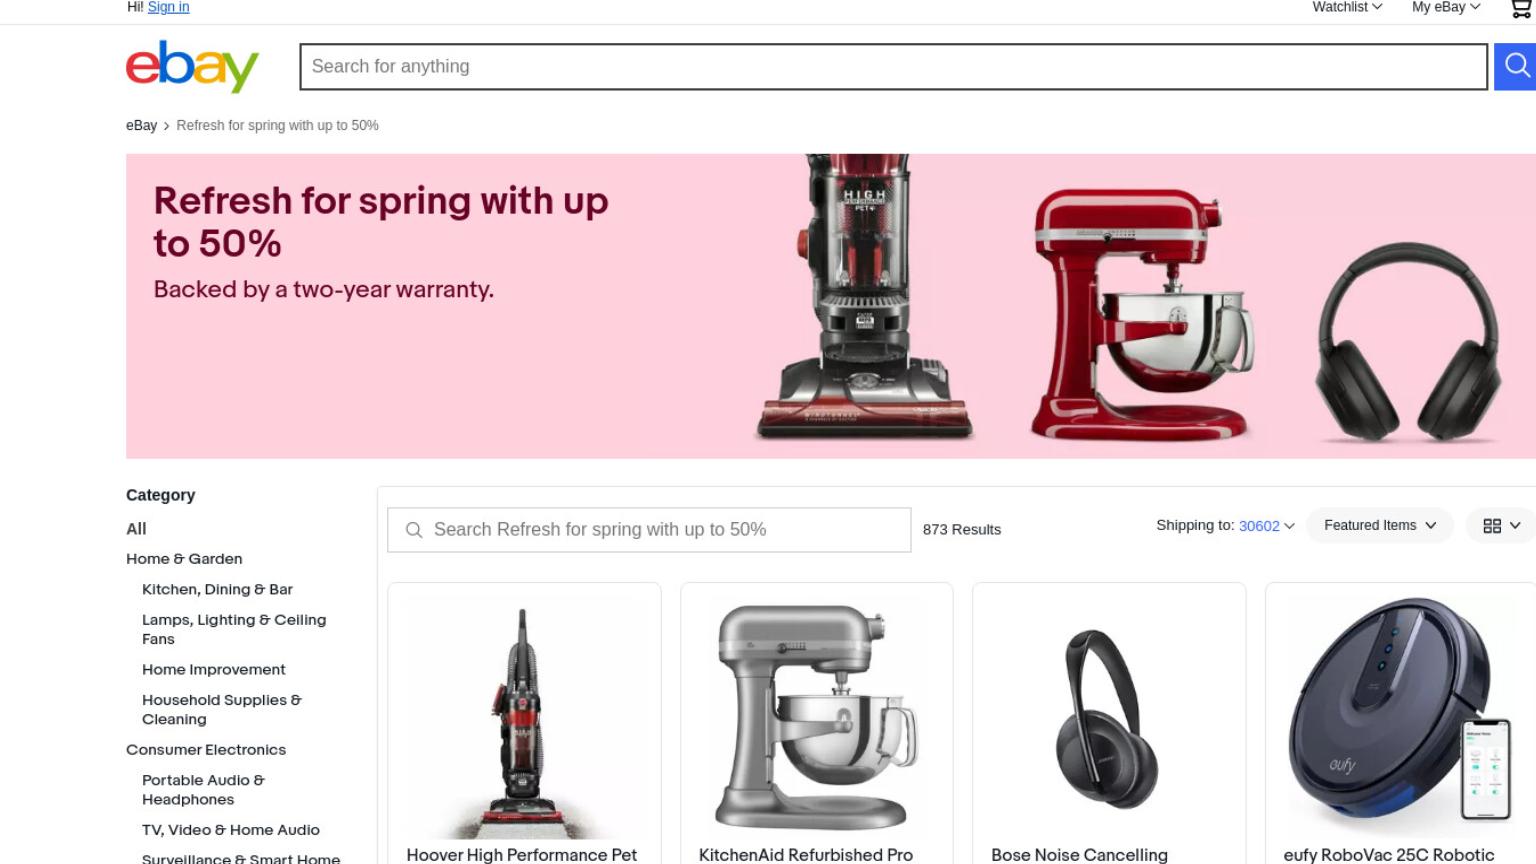Open the Hoover vacuum product thumbnail
The width and height of the screenshot is (1536, 864).
click(524, 718)
